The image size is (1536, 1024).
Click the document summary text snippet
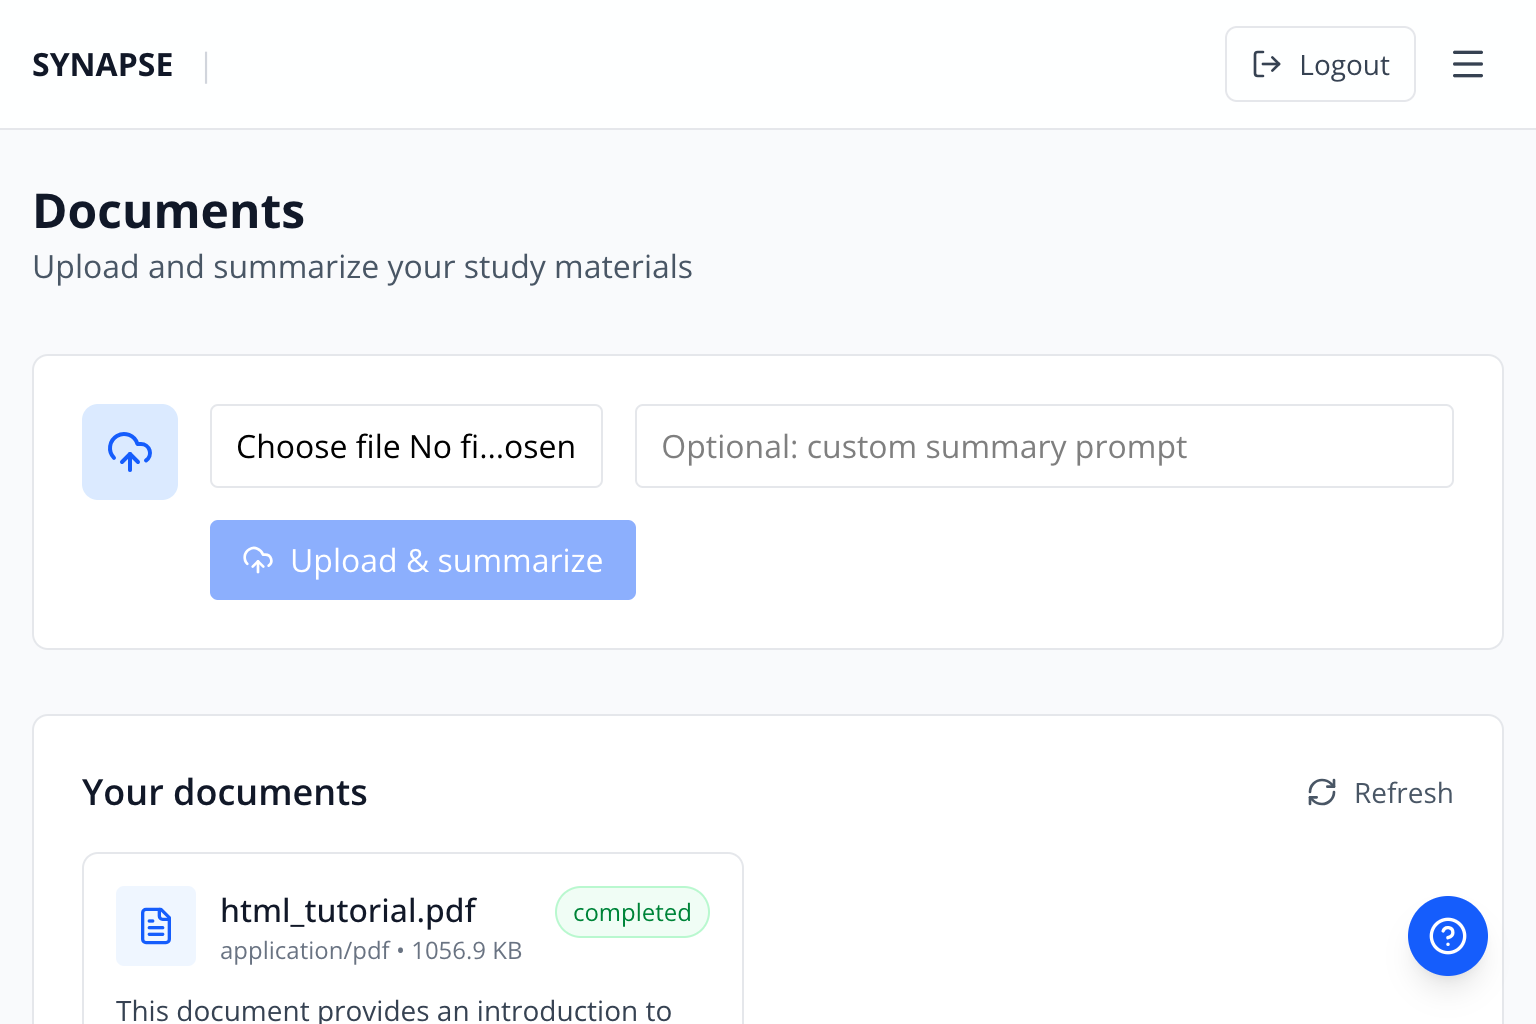[394, 1010]
